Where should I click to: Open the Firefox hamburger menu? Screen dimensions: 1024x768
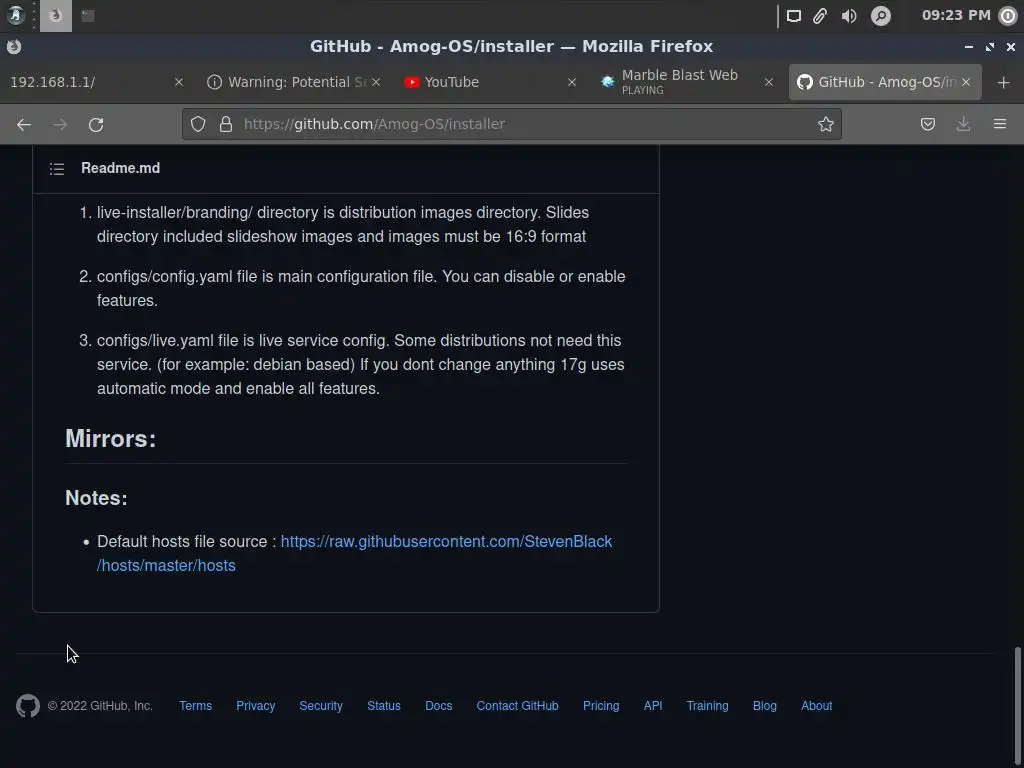pos(1000,124)
